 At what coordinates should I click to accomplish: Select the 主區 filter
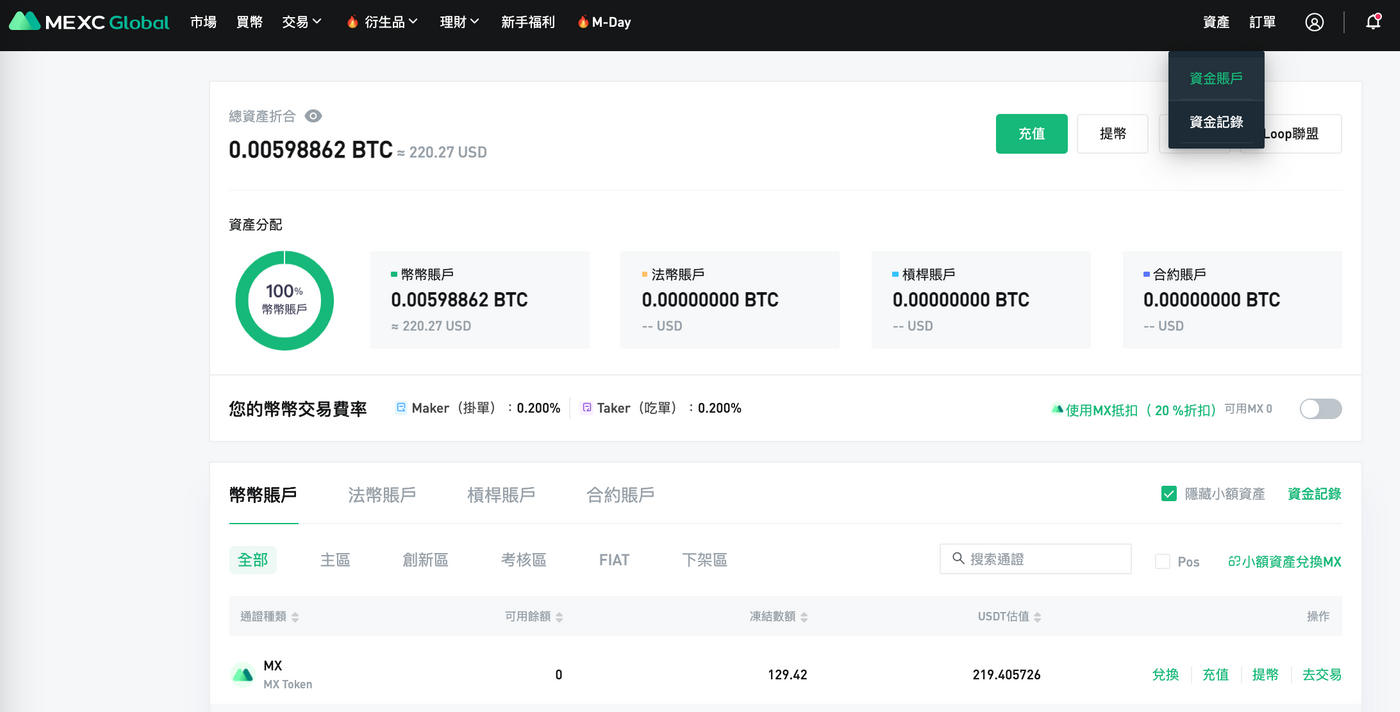coord(335,560)
